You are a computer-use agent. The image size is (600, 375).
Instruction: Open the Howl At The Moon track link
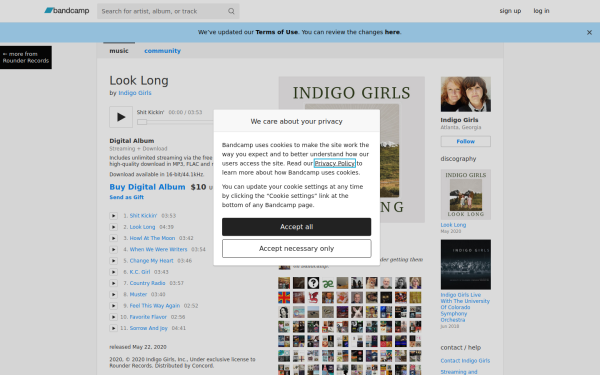[152, 238]
